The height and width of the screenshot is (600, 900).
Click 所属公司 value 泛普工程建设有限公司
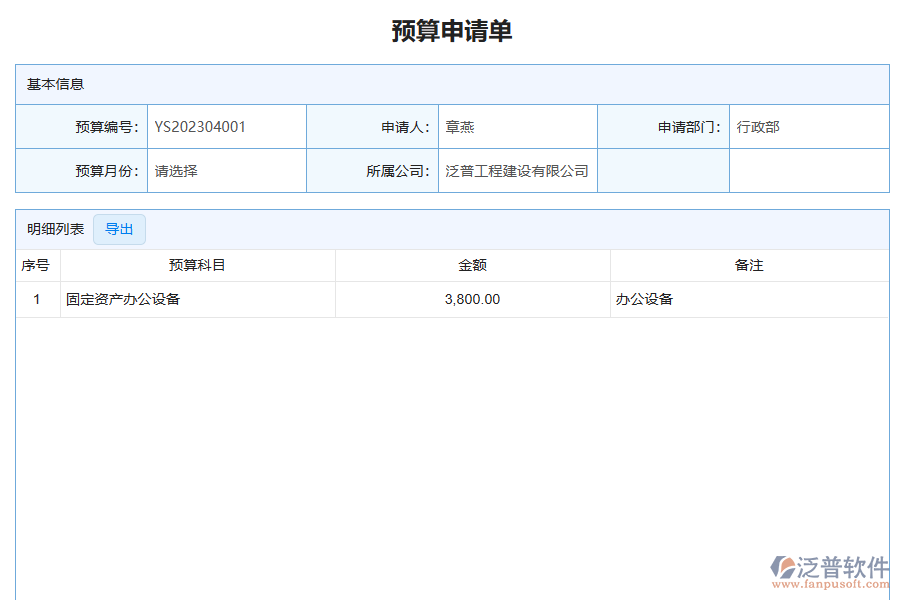coord(518,170)
